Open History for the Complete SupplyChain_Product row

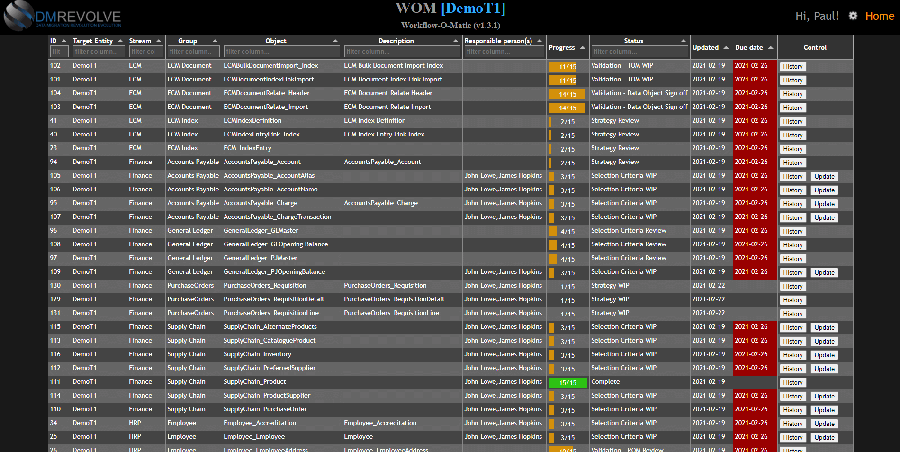792,382
